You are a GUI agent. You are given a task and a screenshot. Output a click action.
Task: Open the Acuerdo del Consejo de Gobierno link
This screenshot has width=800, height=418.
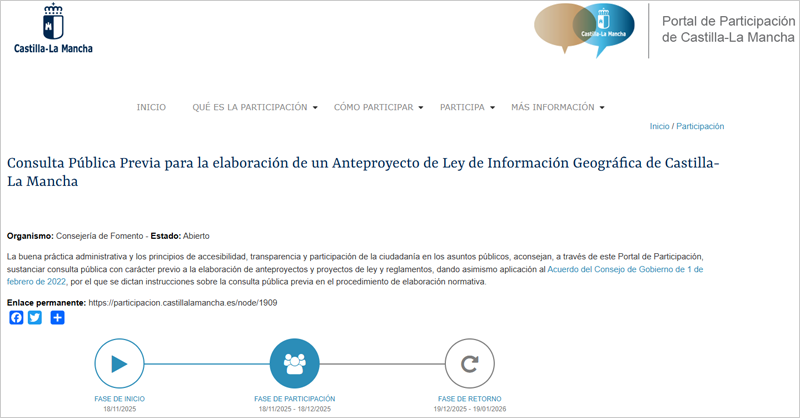click(625, 269)
